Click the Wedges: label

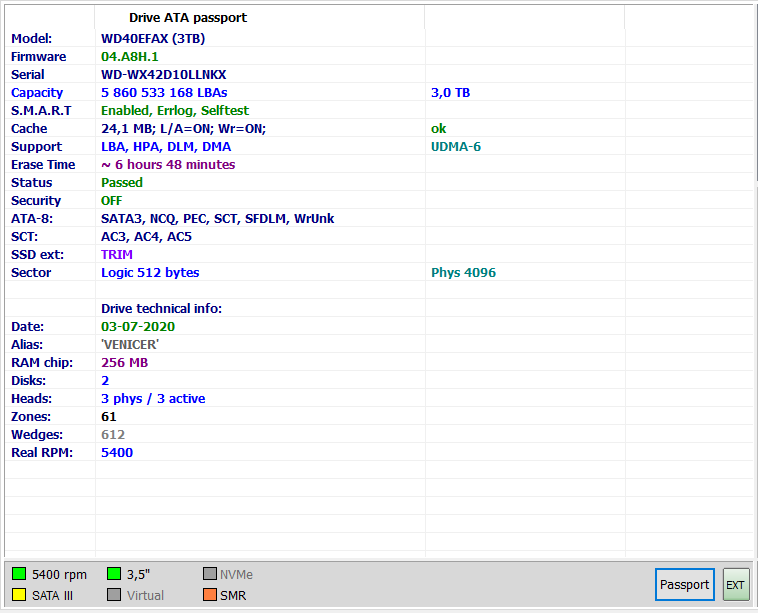37,434
